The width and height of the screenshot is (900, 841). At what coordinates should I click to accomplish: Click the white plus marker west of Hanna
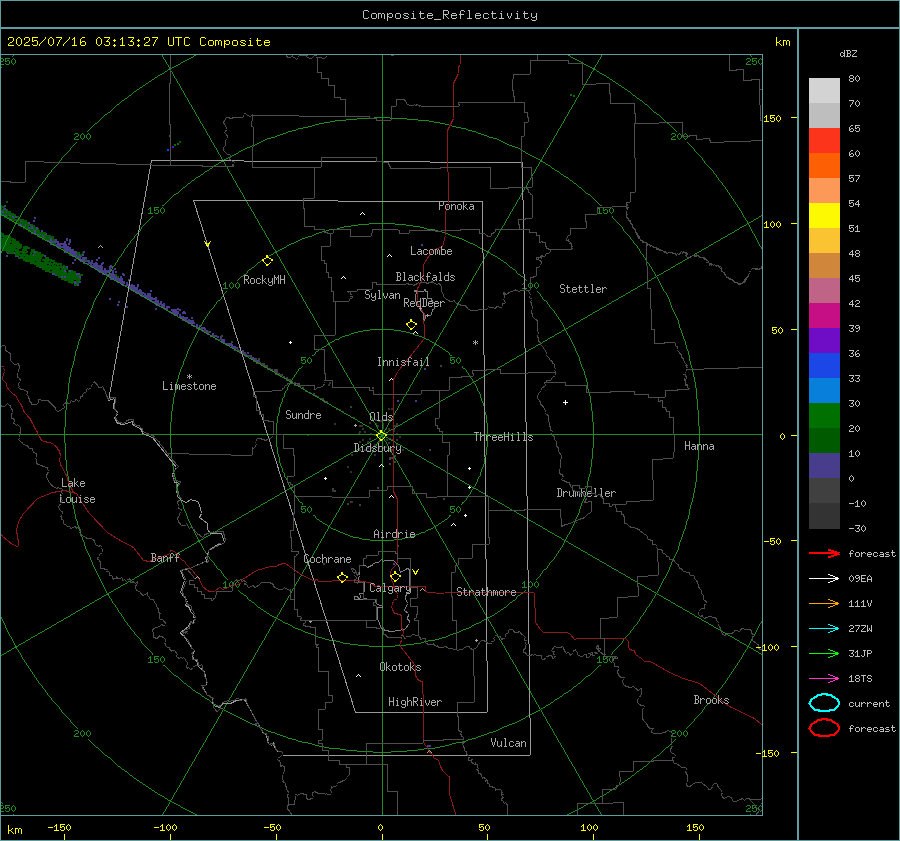click(565, 402)
